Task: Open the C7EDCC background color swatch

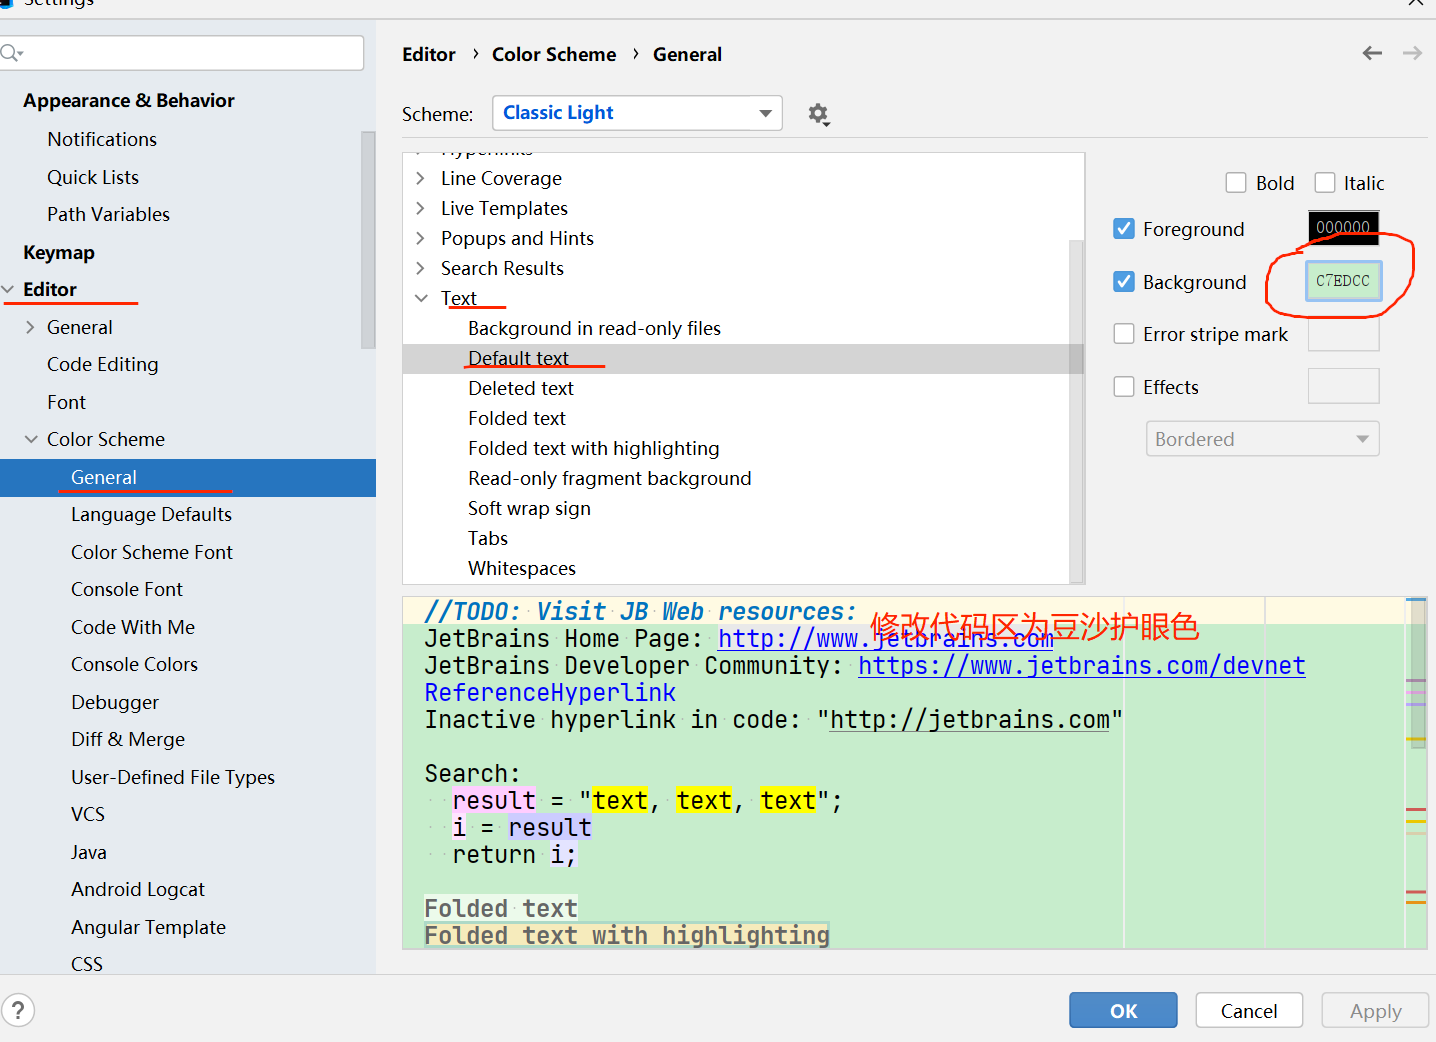Action: [x=1343, y=281]
